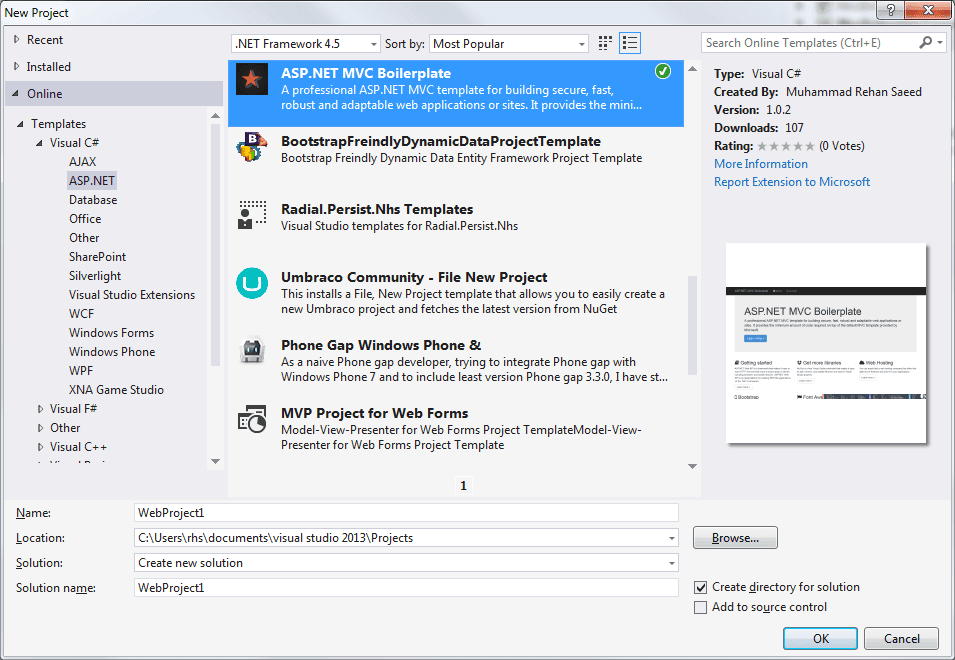The width and height of the screenshot is (955, 660).
Task: Enable Add to source control
Action: pyautogui.click(x=700, y=606)
